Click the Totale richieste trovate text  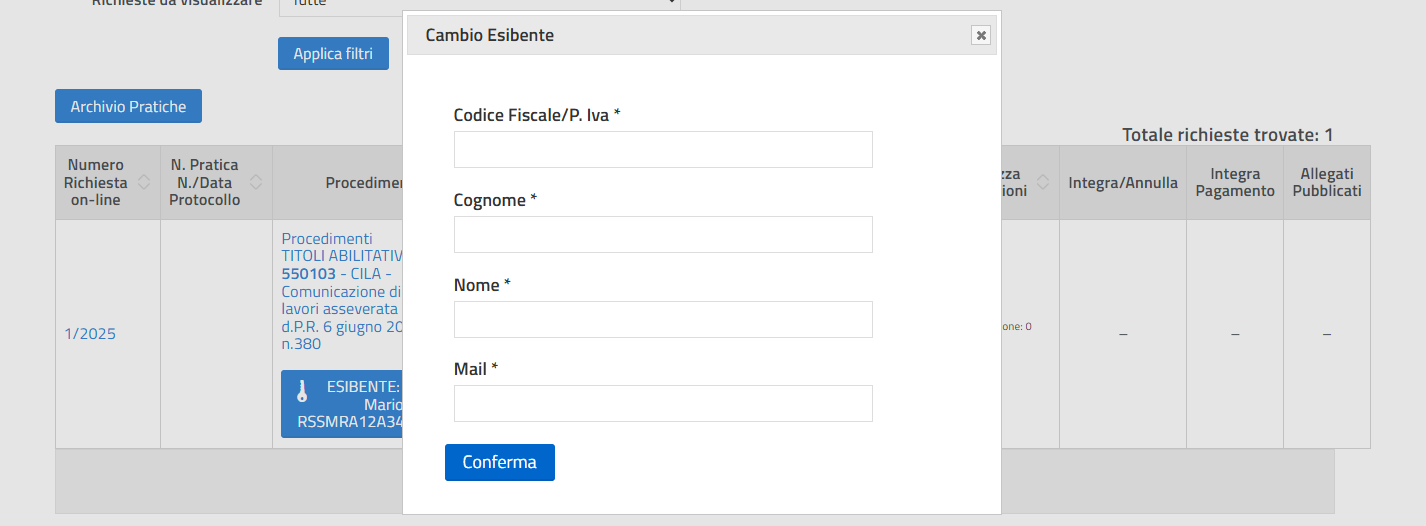tap(1227, 135)
